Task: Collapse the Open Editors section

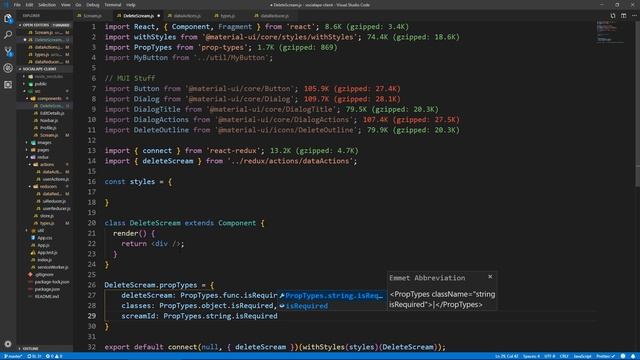Action: coord(44,25)
